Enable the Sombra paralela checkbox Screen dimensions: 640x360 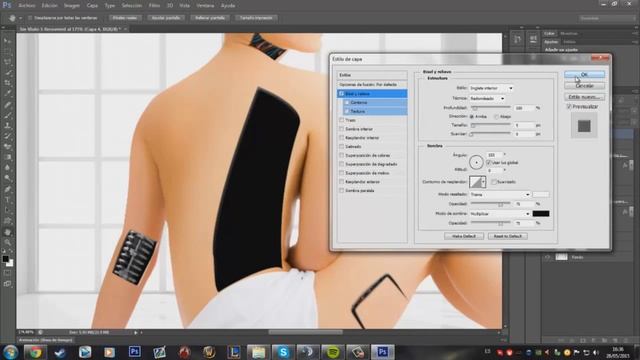click(342, 191)
